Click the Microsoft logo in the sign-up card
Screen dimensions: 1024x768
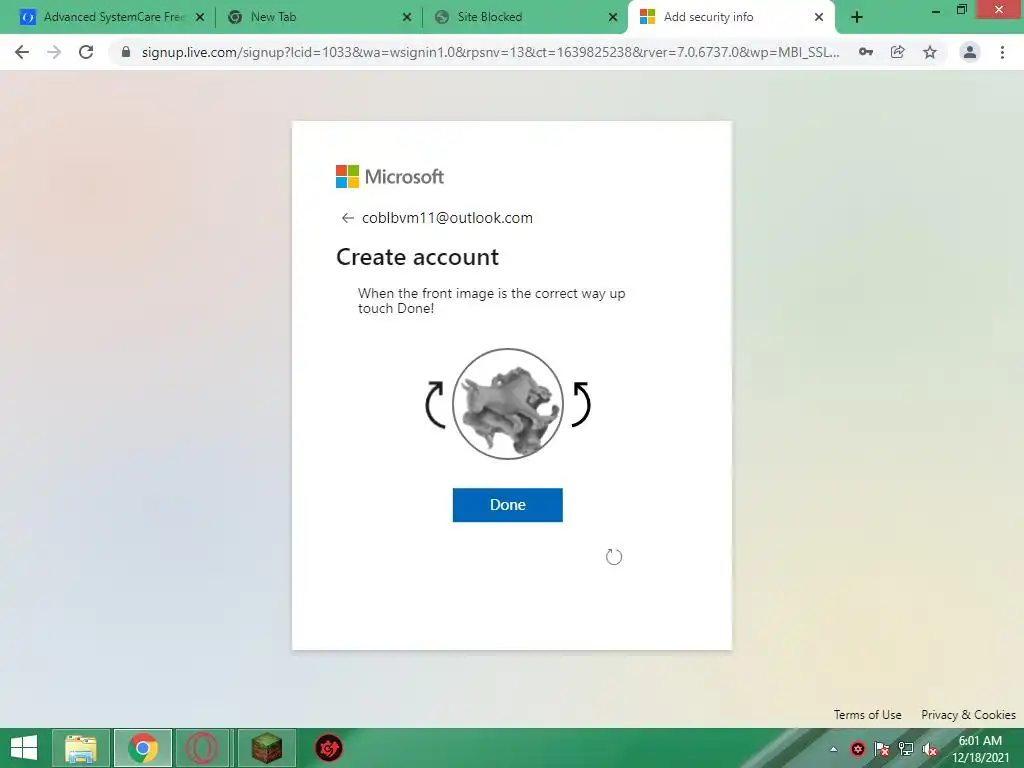point(390,176)
